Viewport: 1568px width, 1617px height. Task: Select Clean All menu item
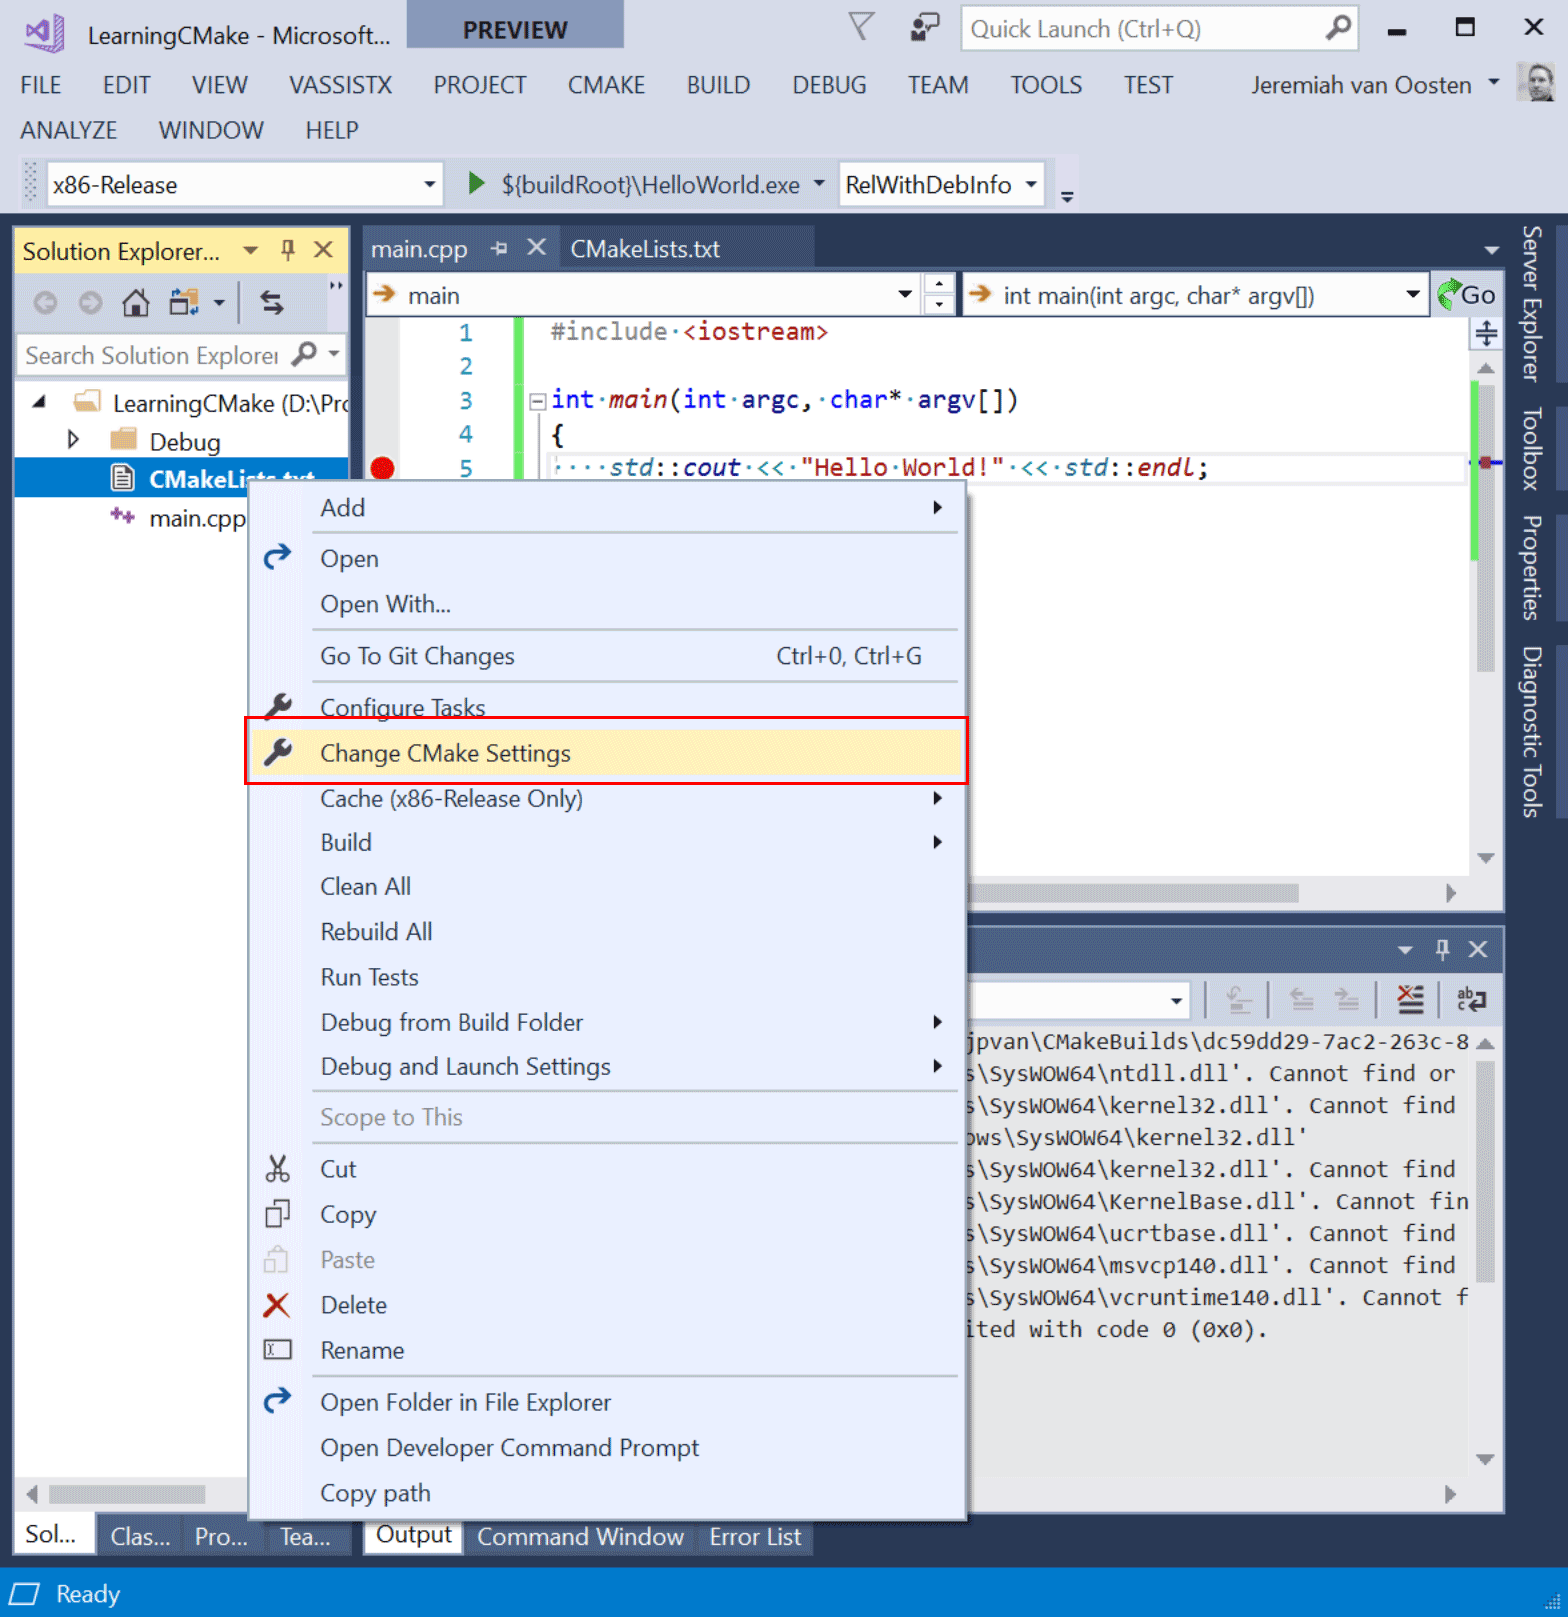coord(606,886)
